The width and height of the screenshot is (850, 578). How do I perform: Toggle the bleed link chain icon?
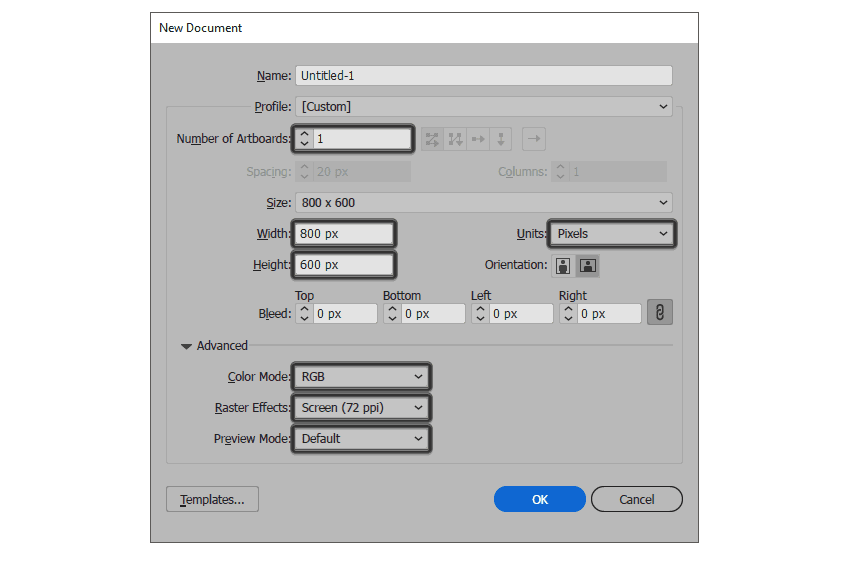pos(660,312)
